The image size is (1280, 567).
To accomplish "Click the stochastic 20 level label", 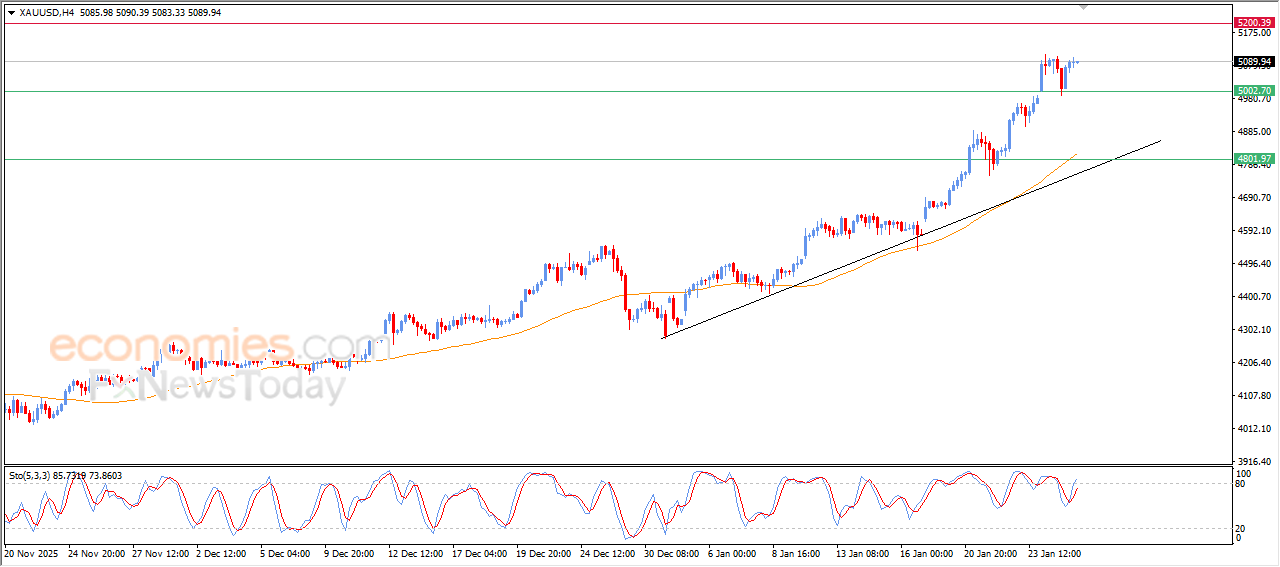I will pyautogui.click(x=1241, y=527).
